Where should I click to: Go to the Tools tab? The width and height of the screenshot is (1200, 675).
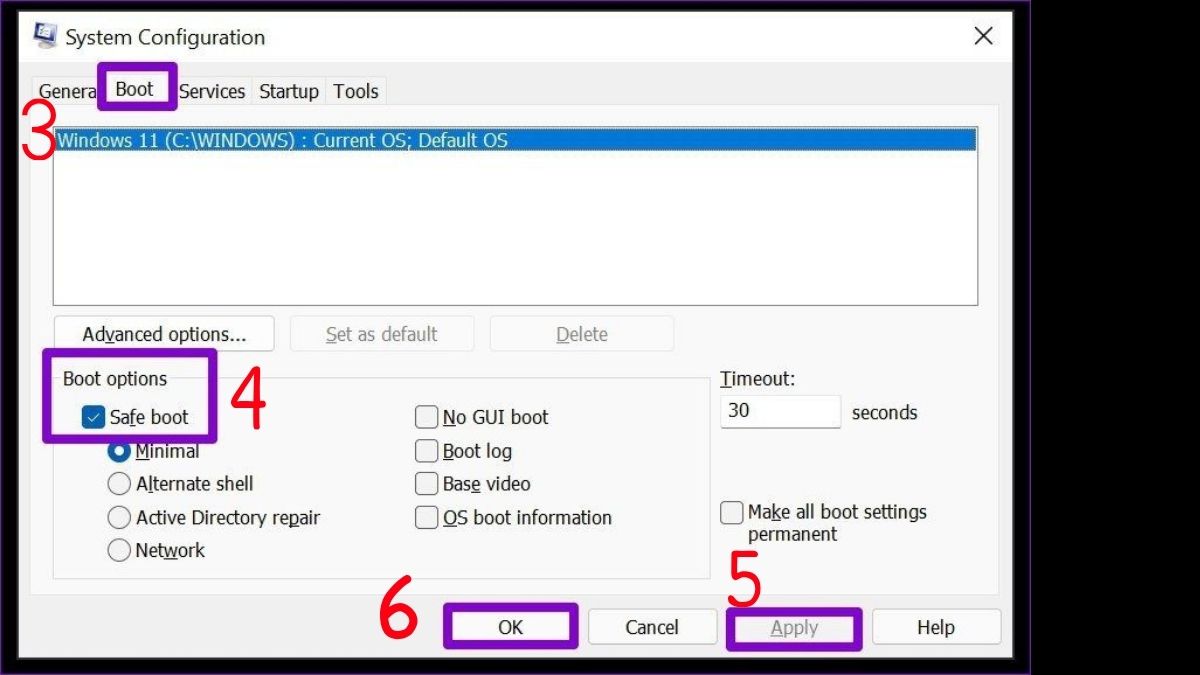(x=355, y=91)
